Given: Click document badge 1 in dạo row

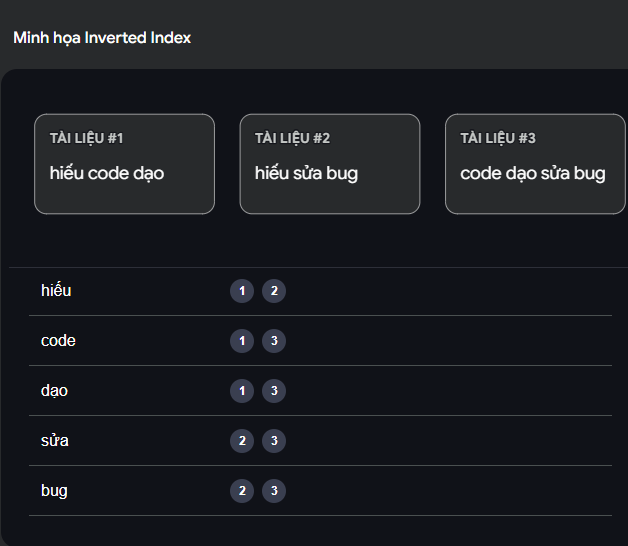Looking at the screenshot, I should (x=242, y=391).
